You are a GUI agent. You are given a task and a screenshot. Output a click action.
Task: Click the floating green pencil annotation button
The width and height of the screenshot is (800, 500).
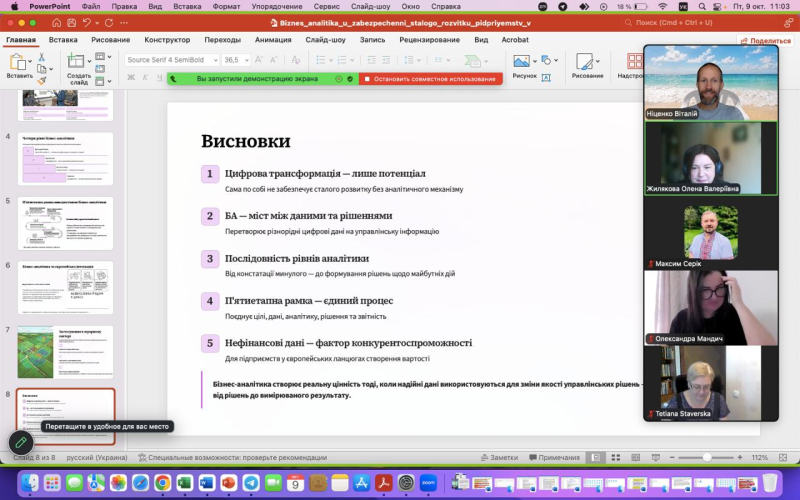point(21,442)
